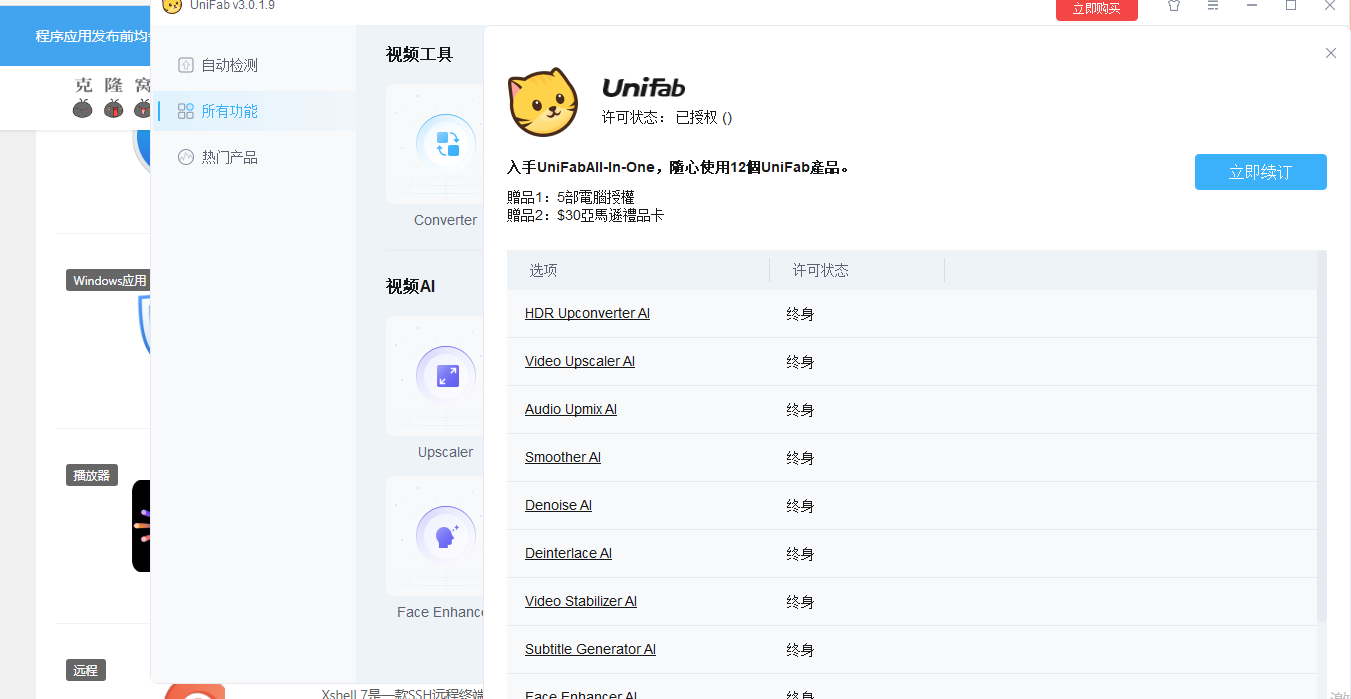The width and height of the screenshot is (1351, 699).
Task: Click the 立即续订 renew button
Action: pyautogui.click(x=1260, y=172)
